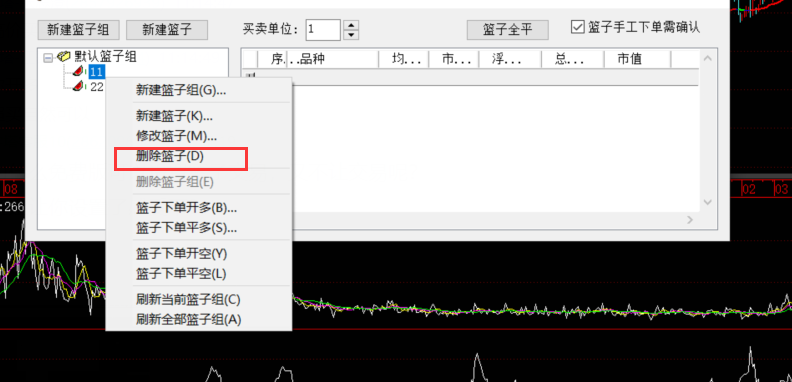Choose 刷新当前篮子组(C) menu entry
792x382 pixels.
(199, 300)
